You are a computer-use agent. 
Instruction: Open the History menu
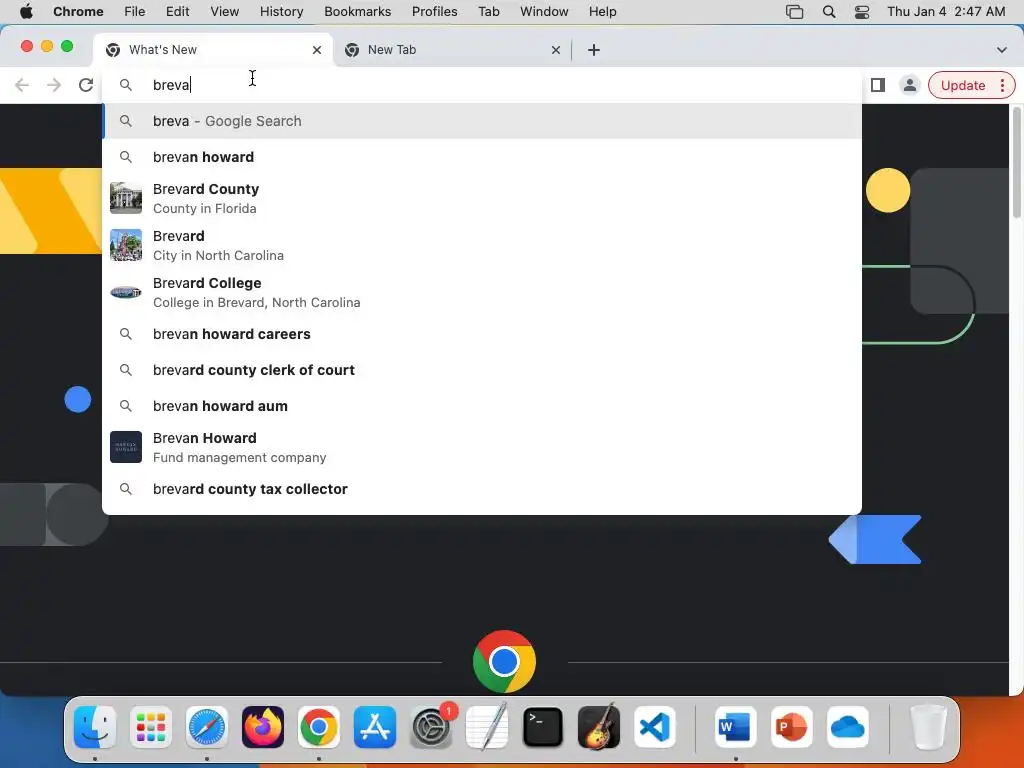point(281,12)
